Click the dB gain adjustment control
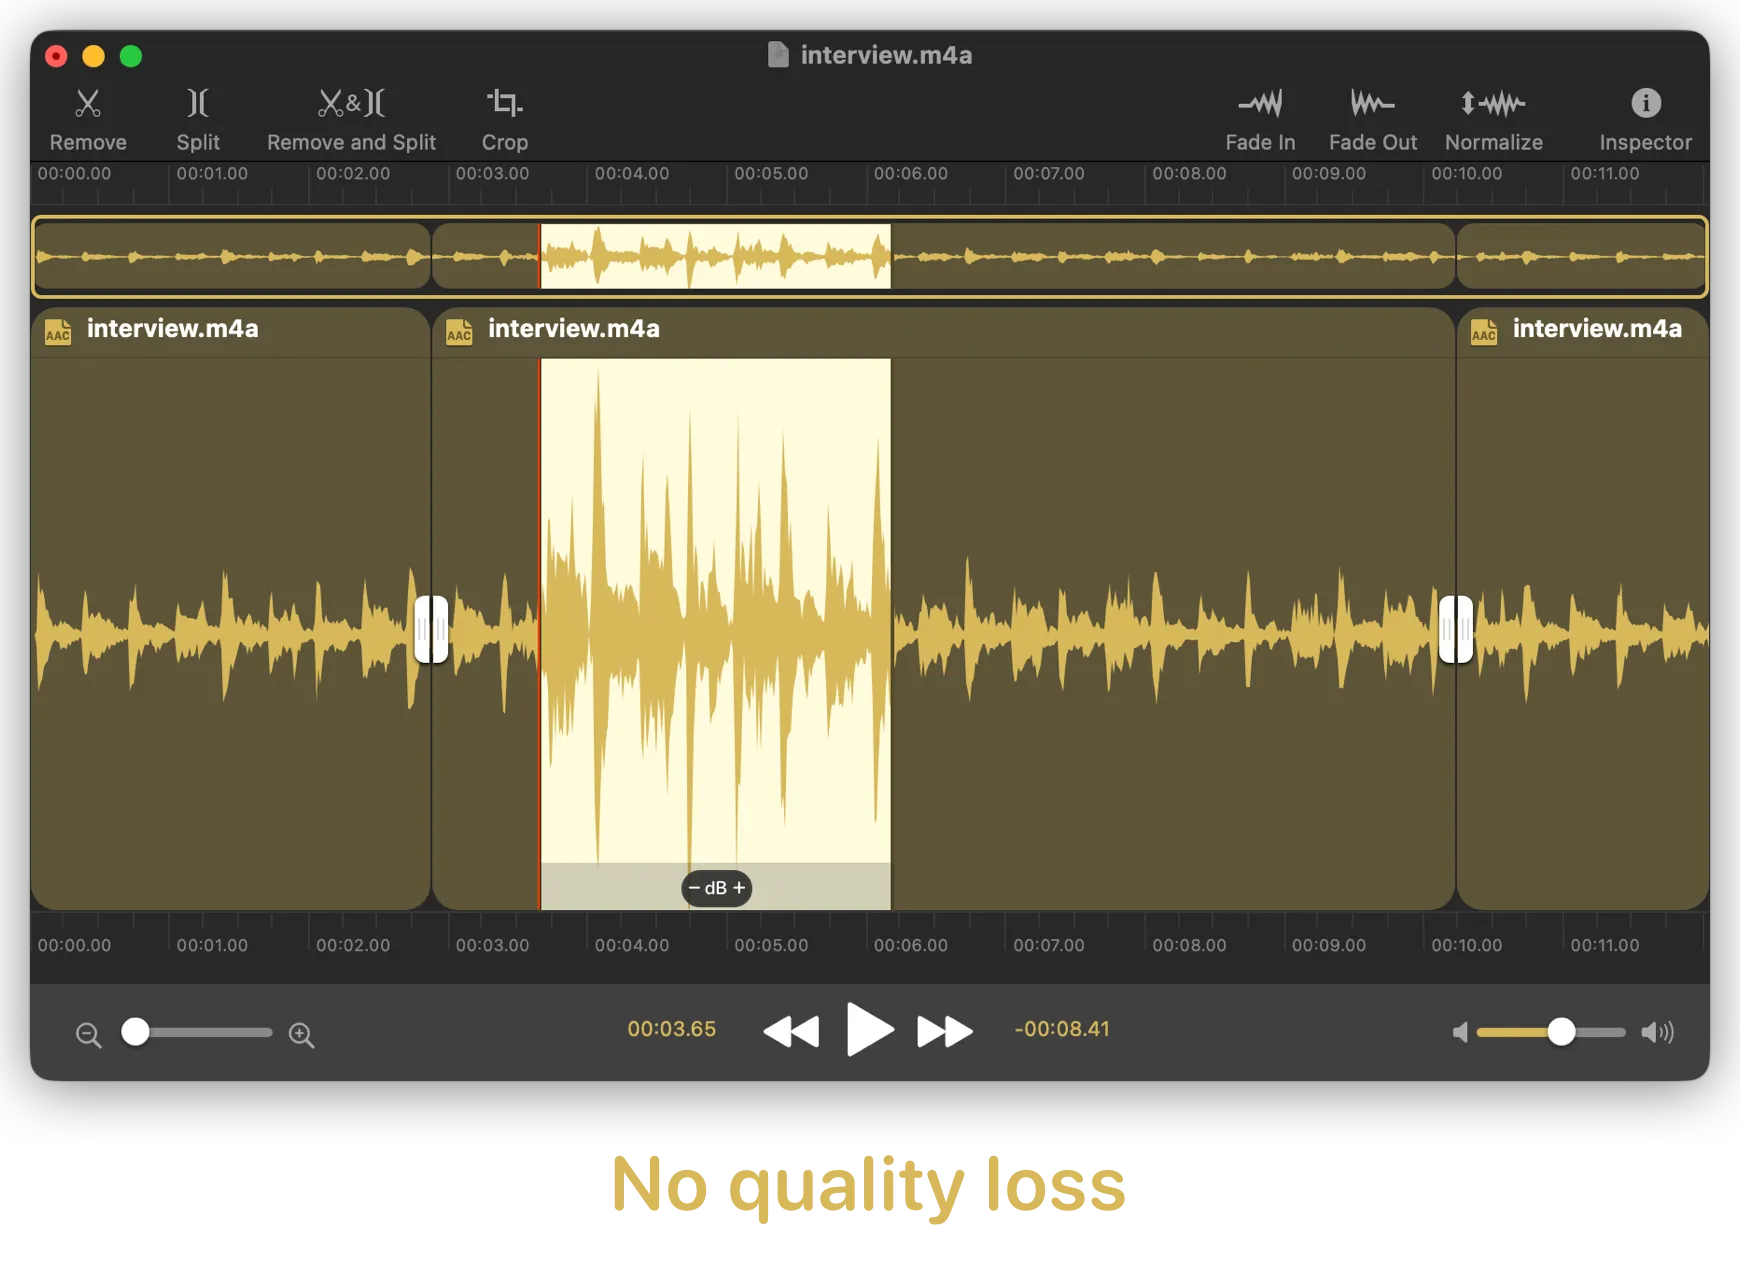 pyautogui.click(x=717, y=888)
